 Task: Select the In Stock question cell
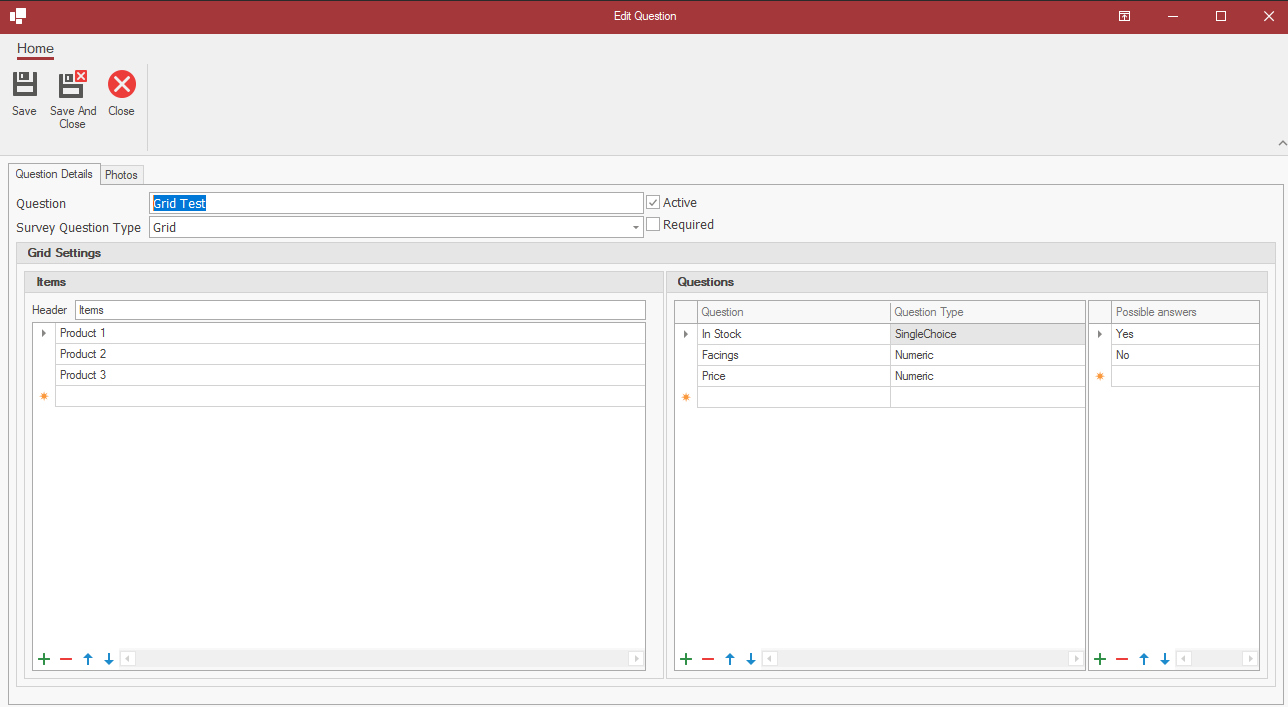click(x=794, y=334)
